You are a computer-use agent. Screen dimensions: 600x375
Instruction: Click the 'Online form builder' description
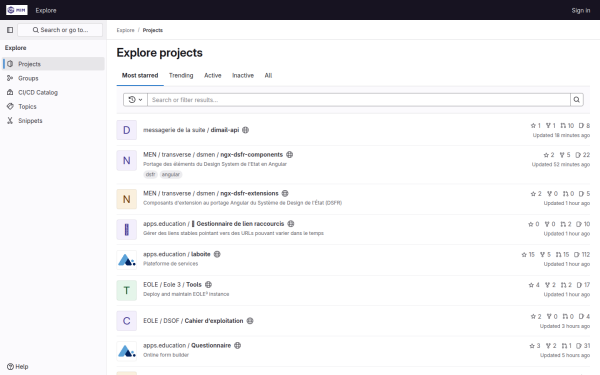pos(166,355)
